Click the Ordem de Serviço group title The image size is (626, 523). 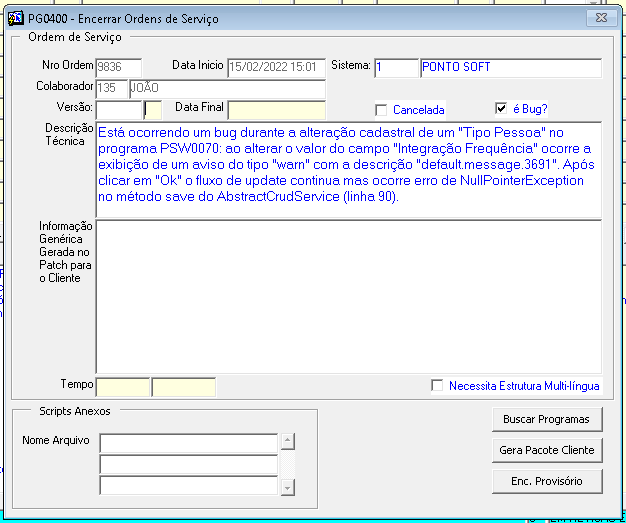75,37
